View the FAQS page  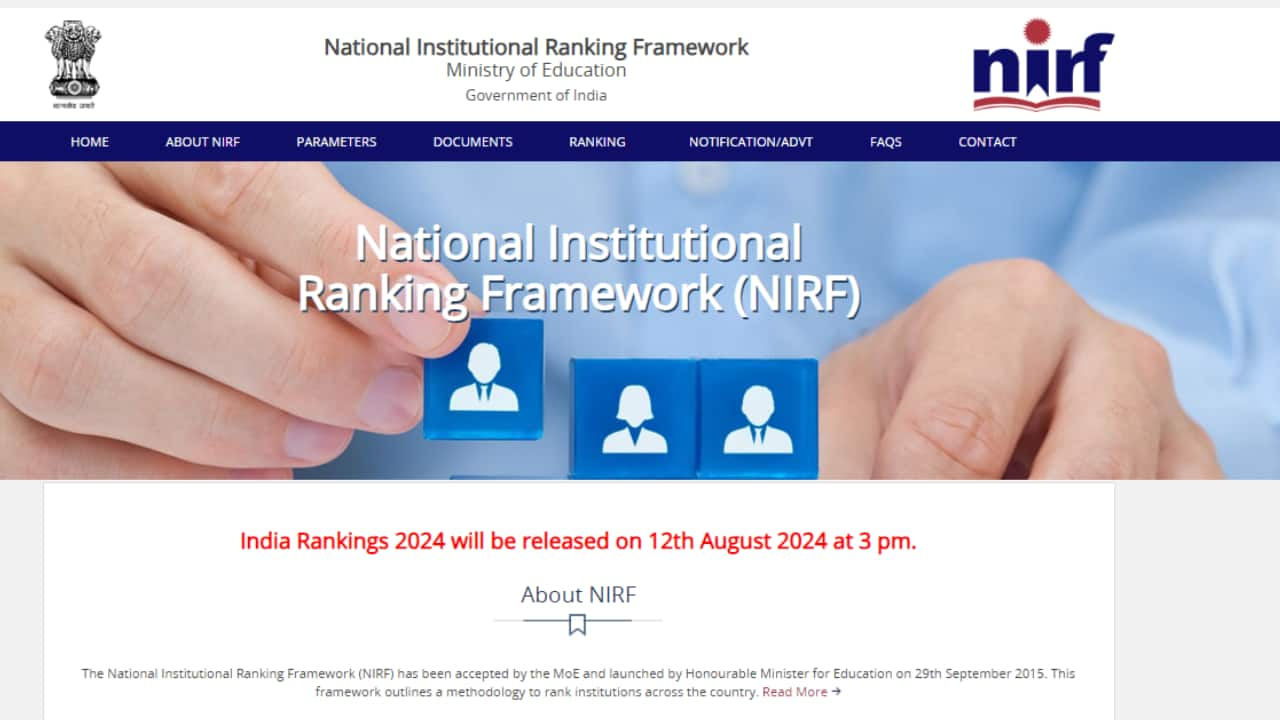(886, 142)
